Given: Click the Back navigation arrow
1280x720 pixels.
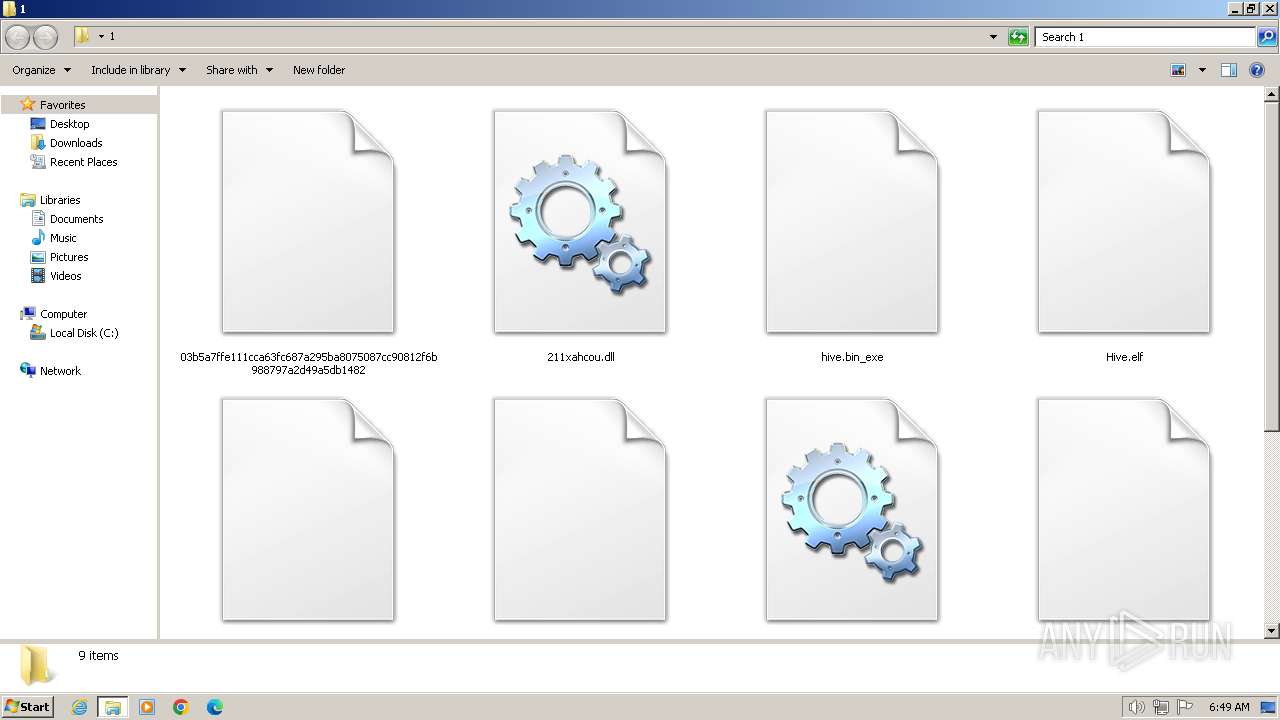Looking at the screenshot, I should [18, 37].
